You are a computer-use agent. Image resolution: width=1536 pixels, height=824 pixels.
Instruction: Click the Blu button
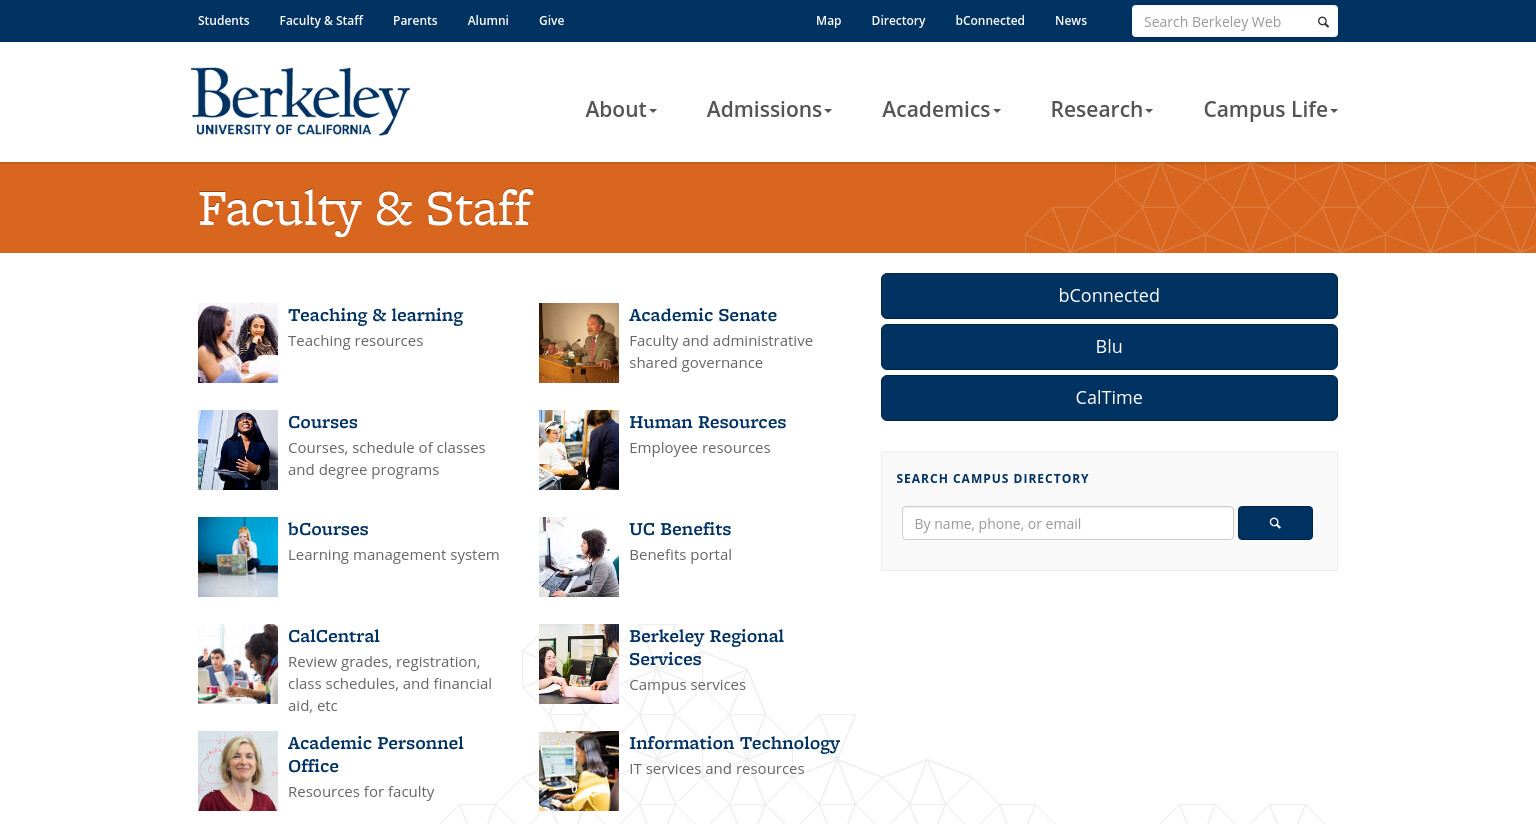(x=1109, y=347)
